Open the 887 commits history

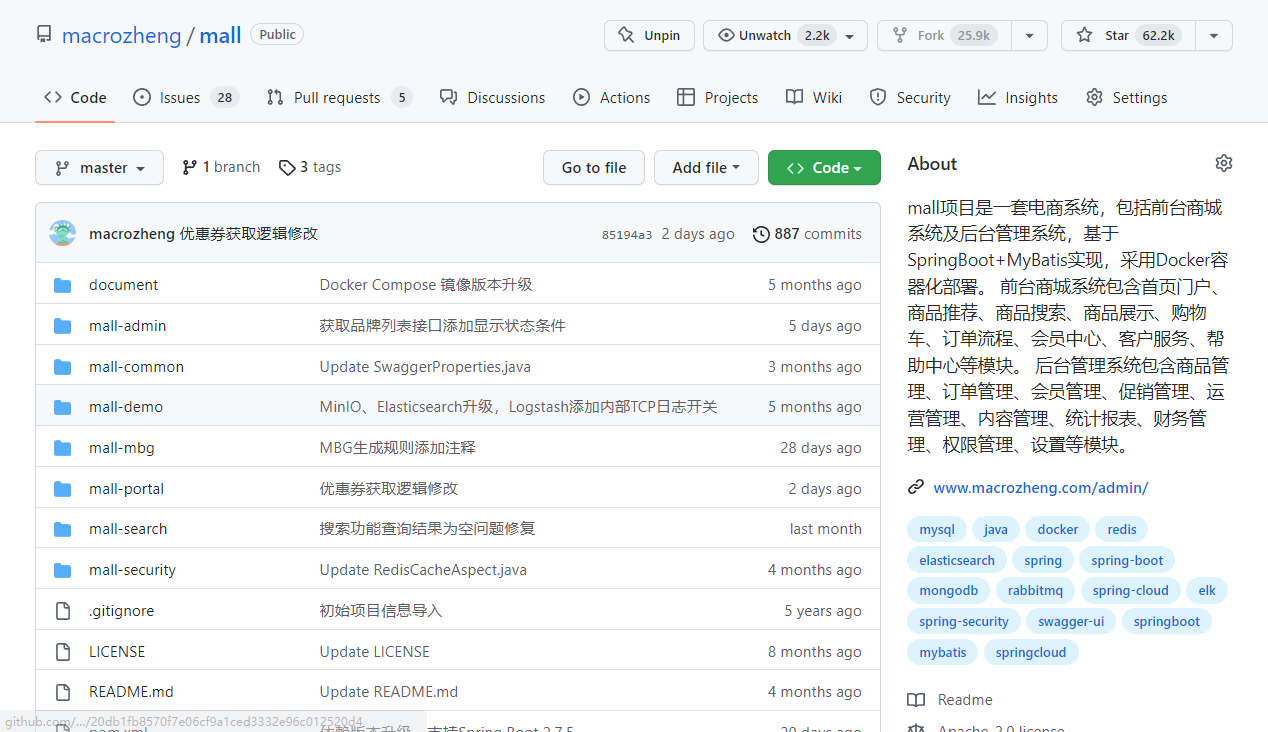click(807, 234)
